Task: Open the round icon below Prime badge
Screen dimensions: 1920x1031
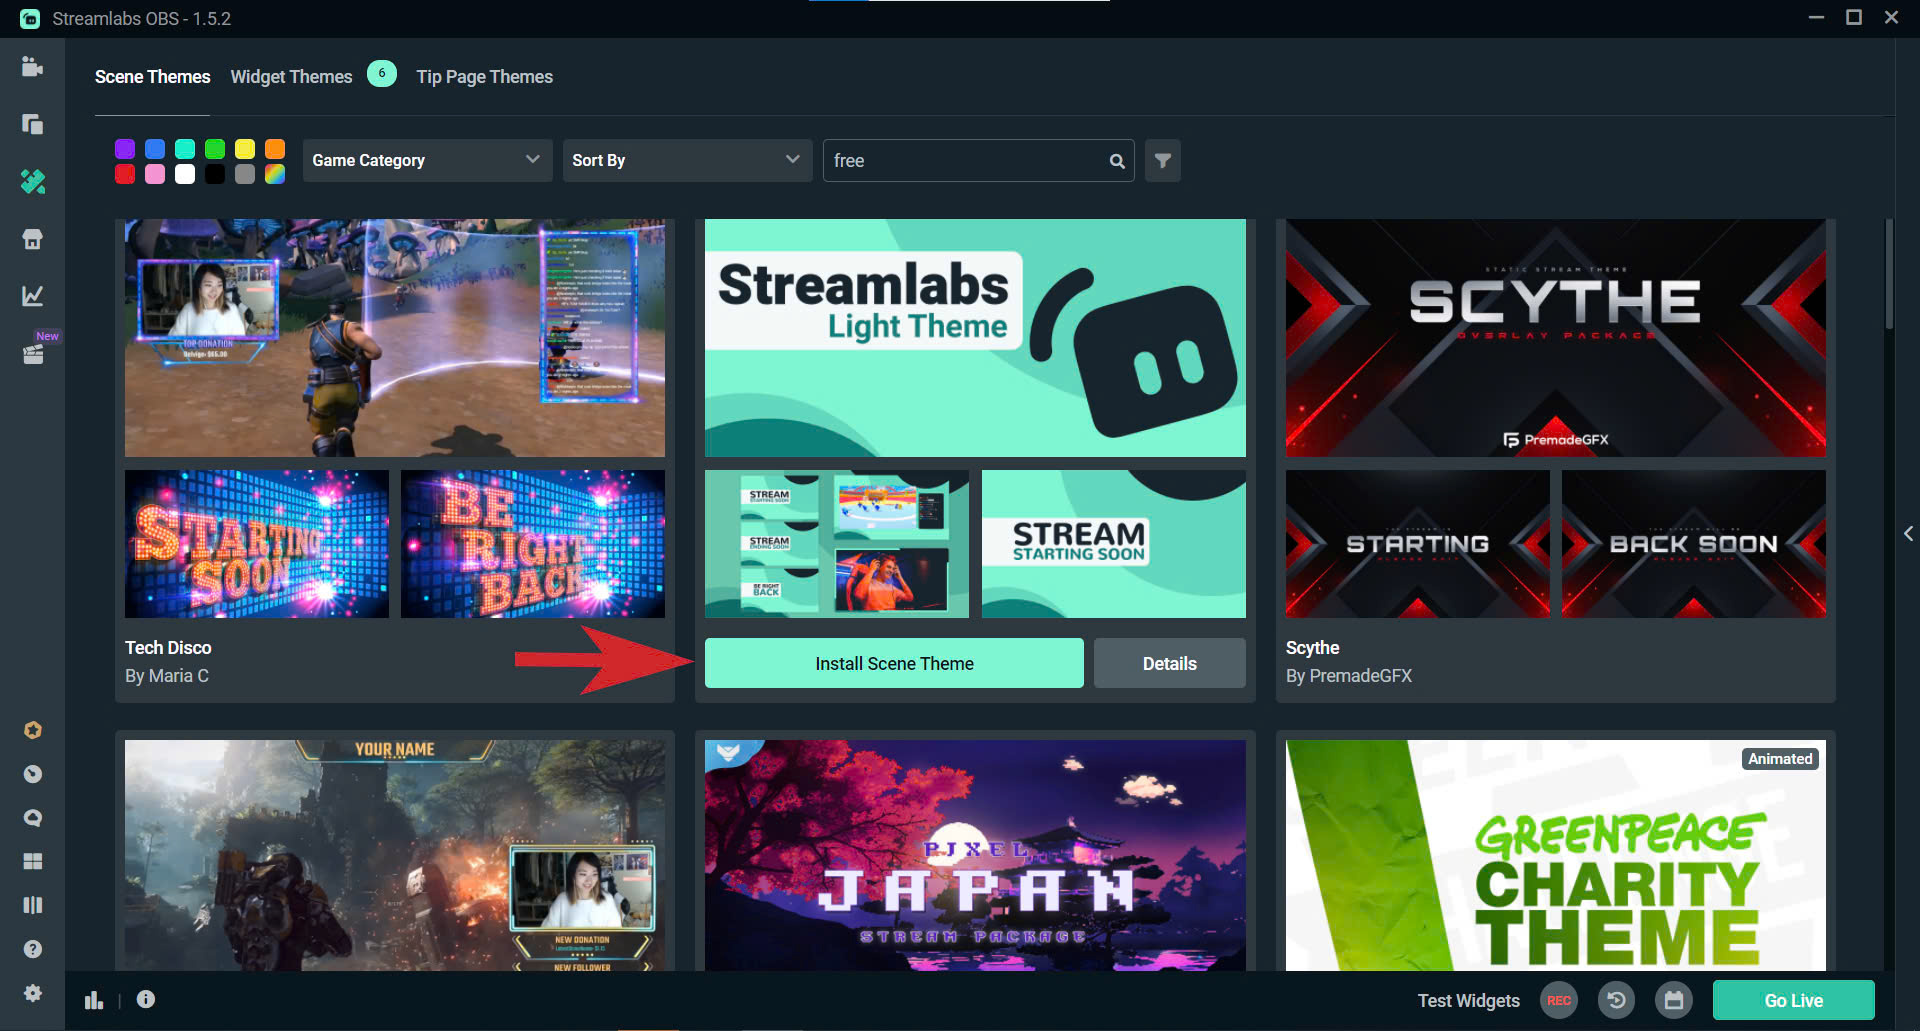Action: click(33, 774)
